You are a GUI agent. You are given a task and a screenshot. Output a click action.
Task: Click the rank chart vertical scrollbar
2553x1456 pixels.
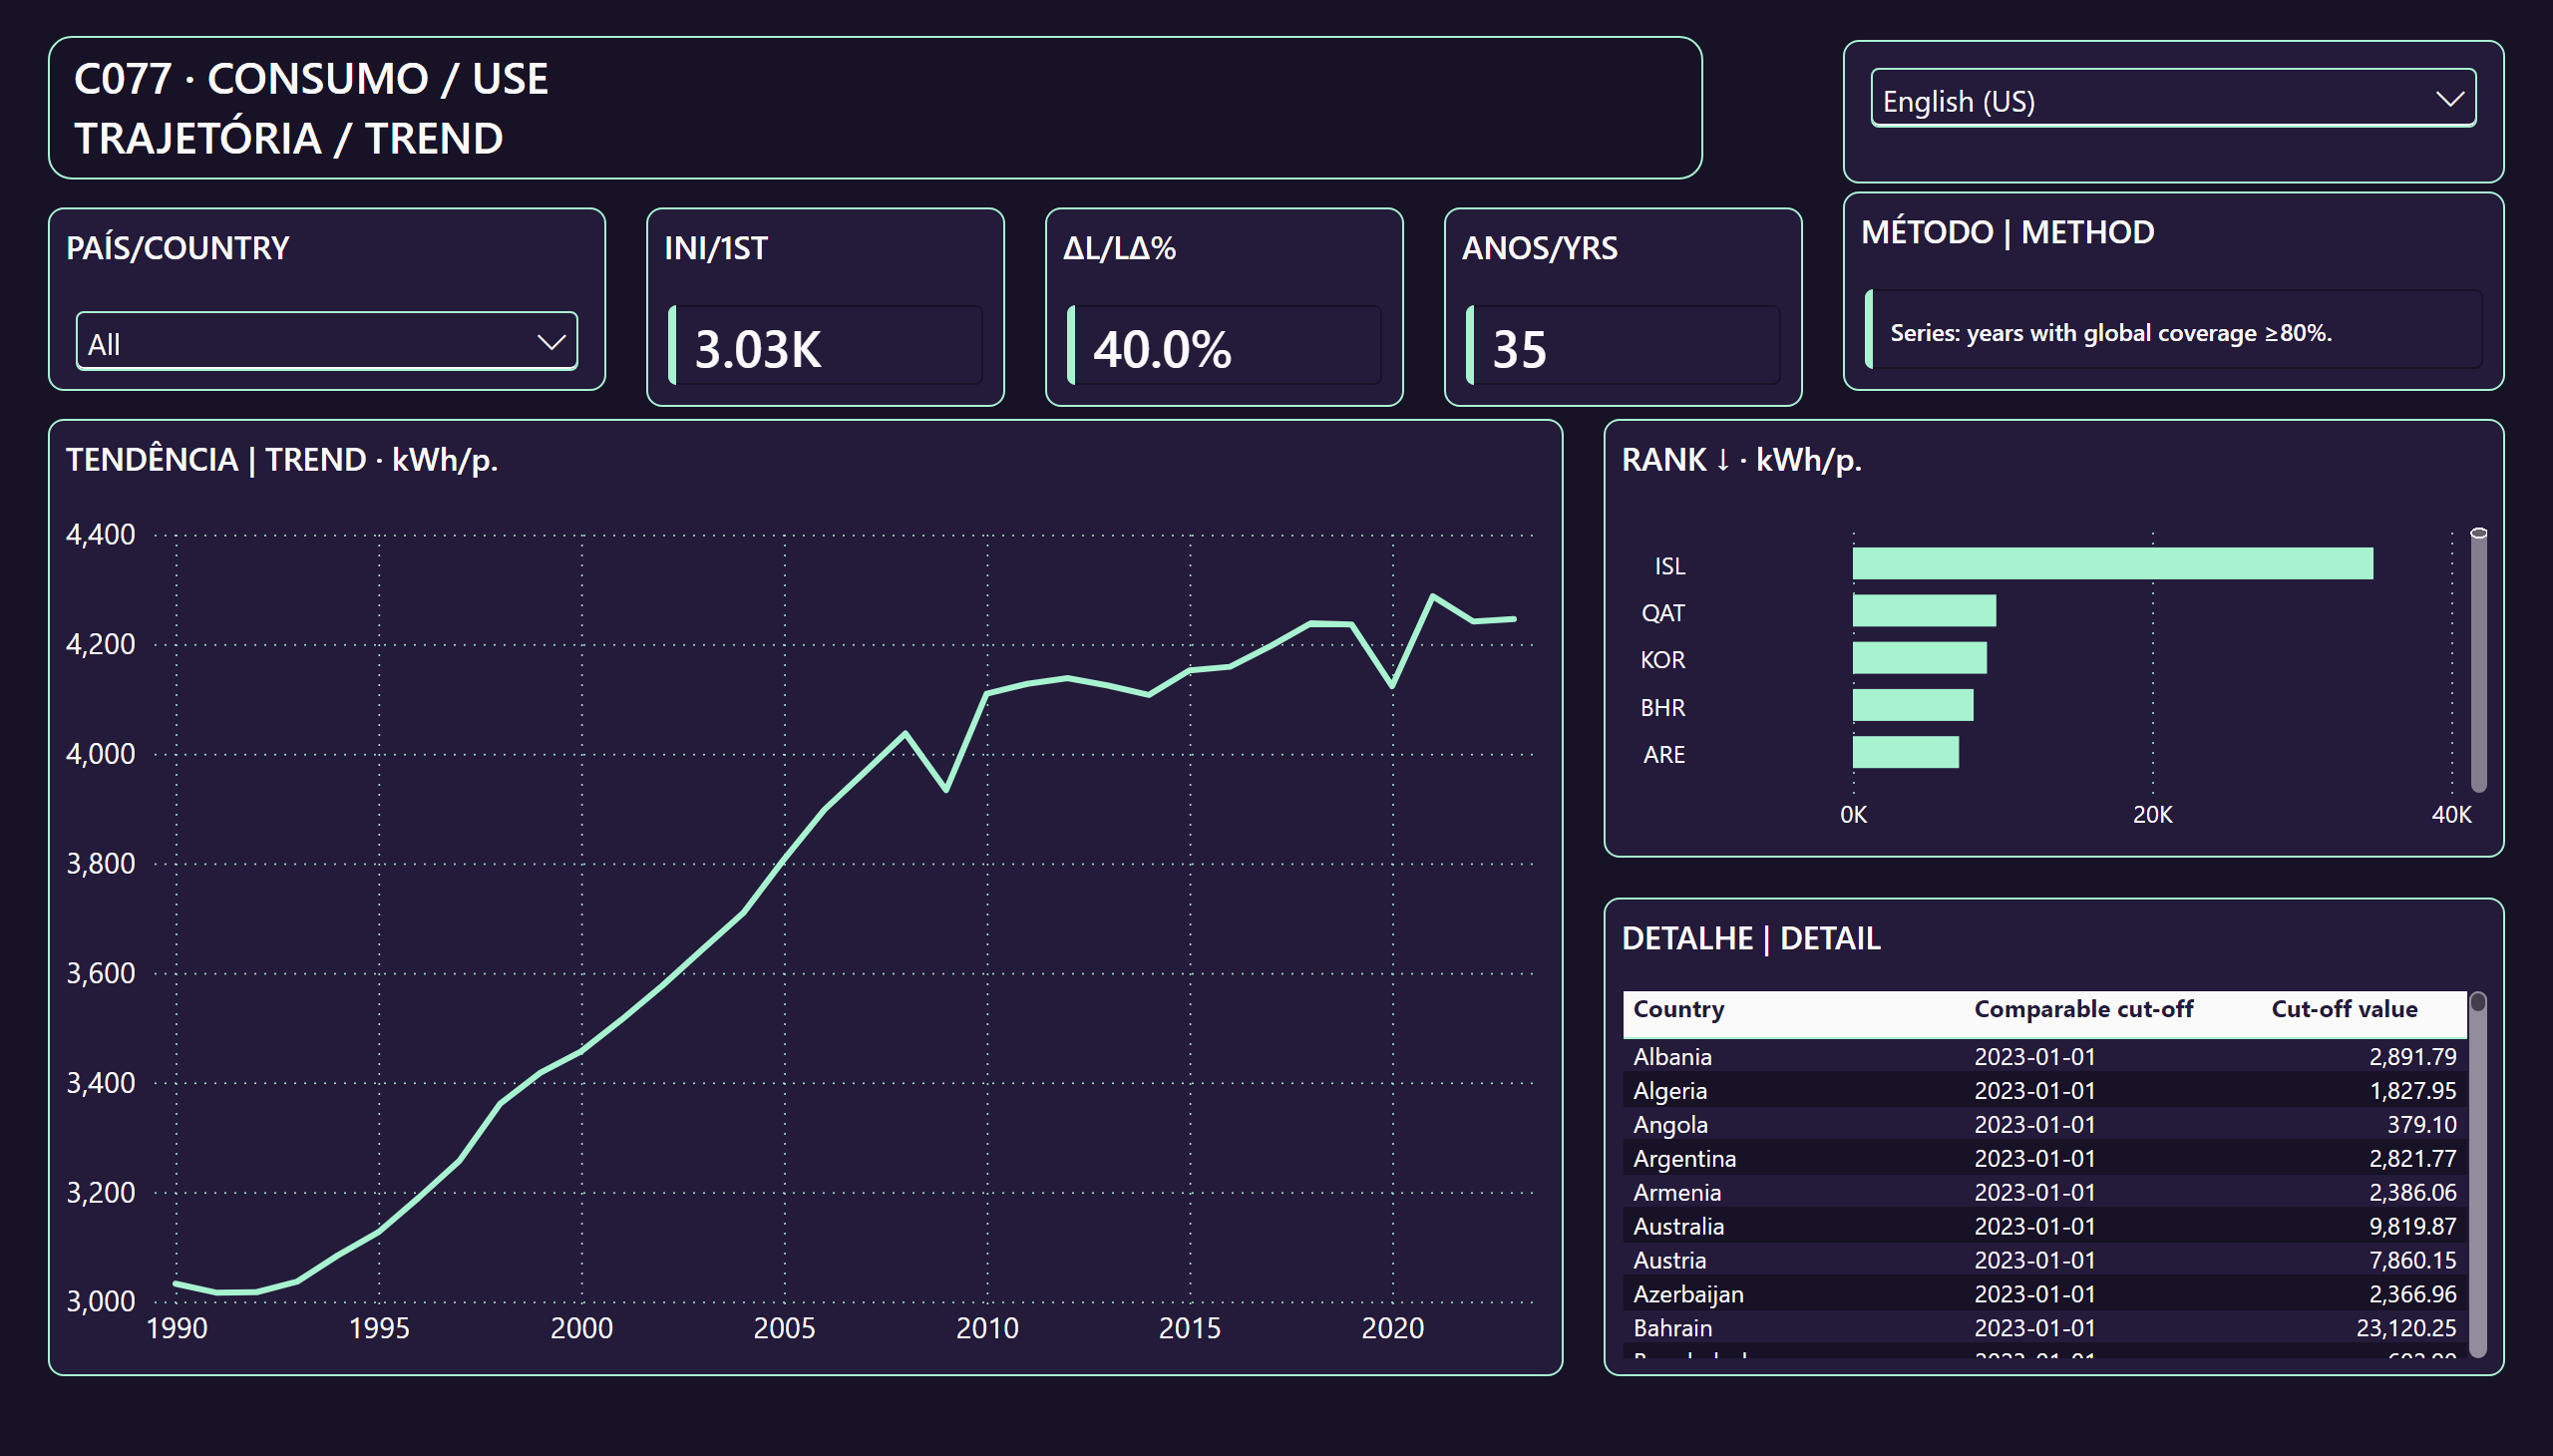(x=2478, y=660)
